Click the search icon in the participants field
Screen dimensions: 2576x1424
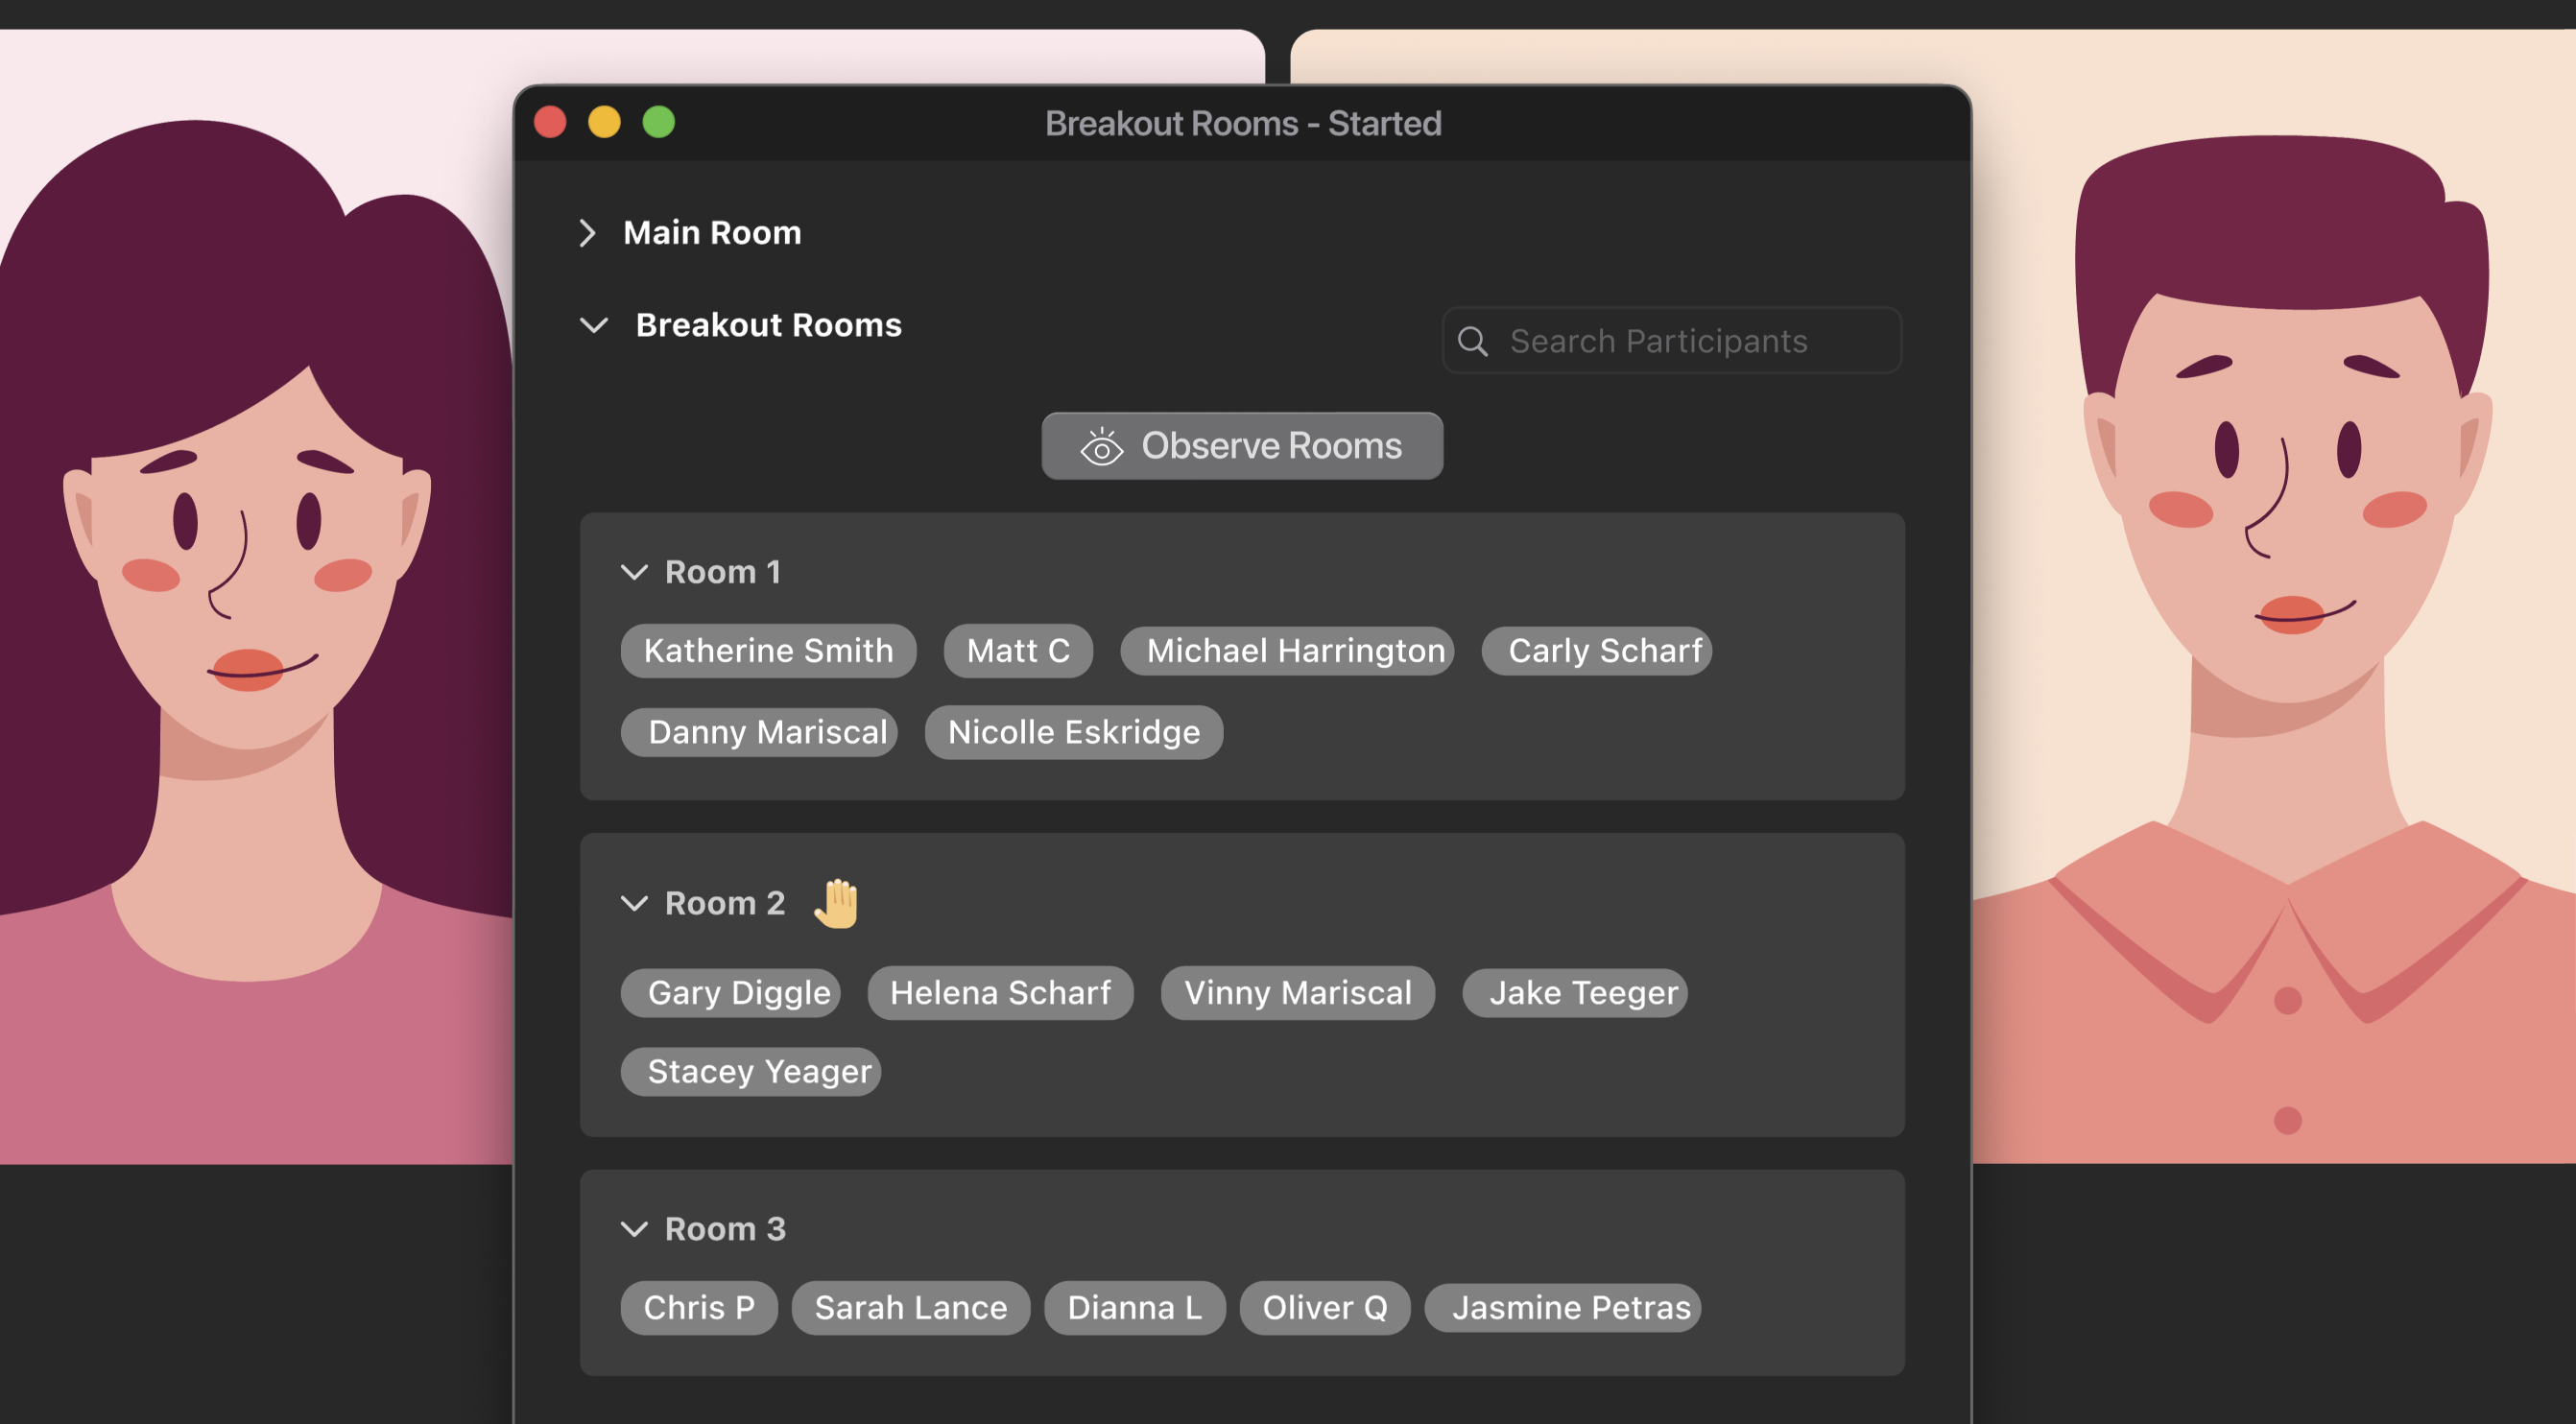[1473, 341]
